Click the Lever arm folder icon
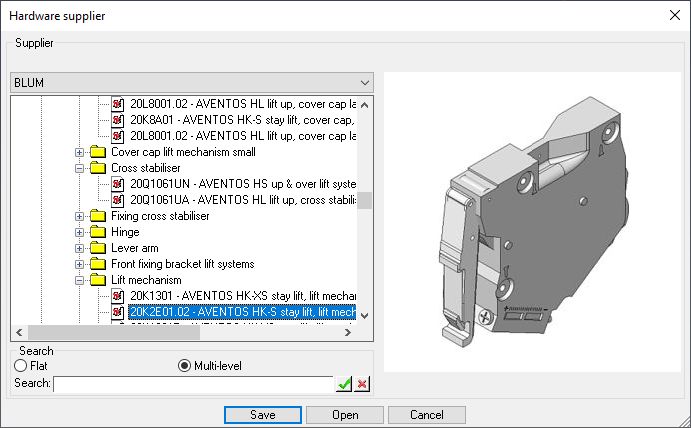 click(98, 248)
